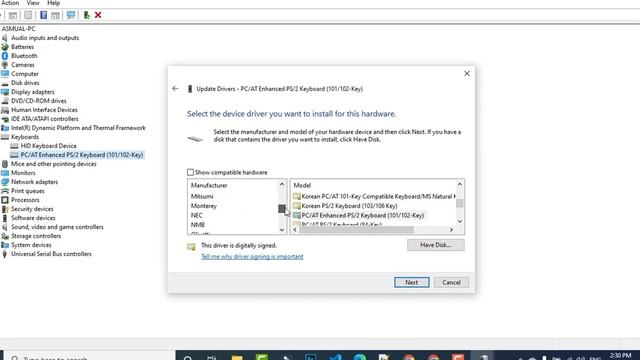Click the HID Keyboard Device icon

tap(14, 146)
